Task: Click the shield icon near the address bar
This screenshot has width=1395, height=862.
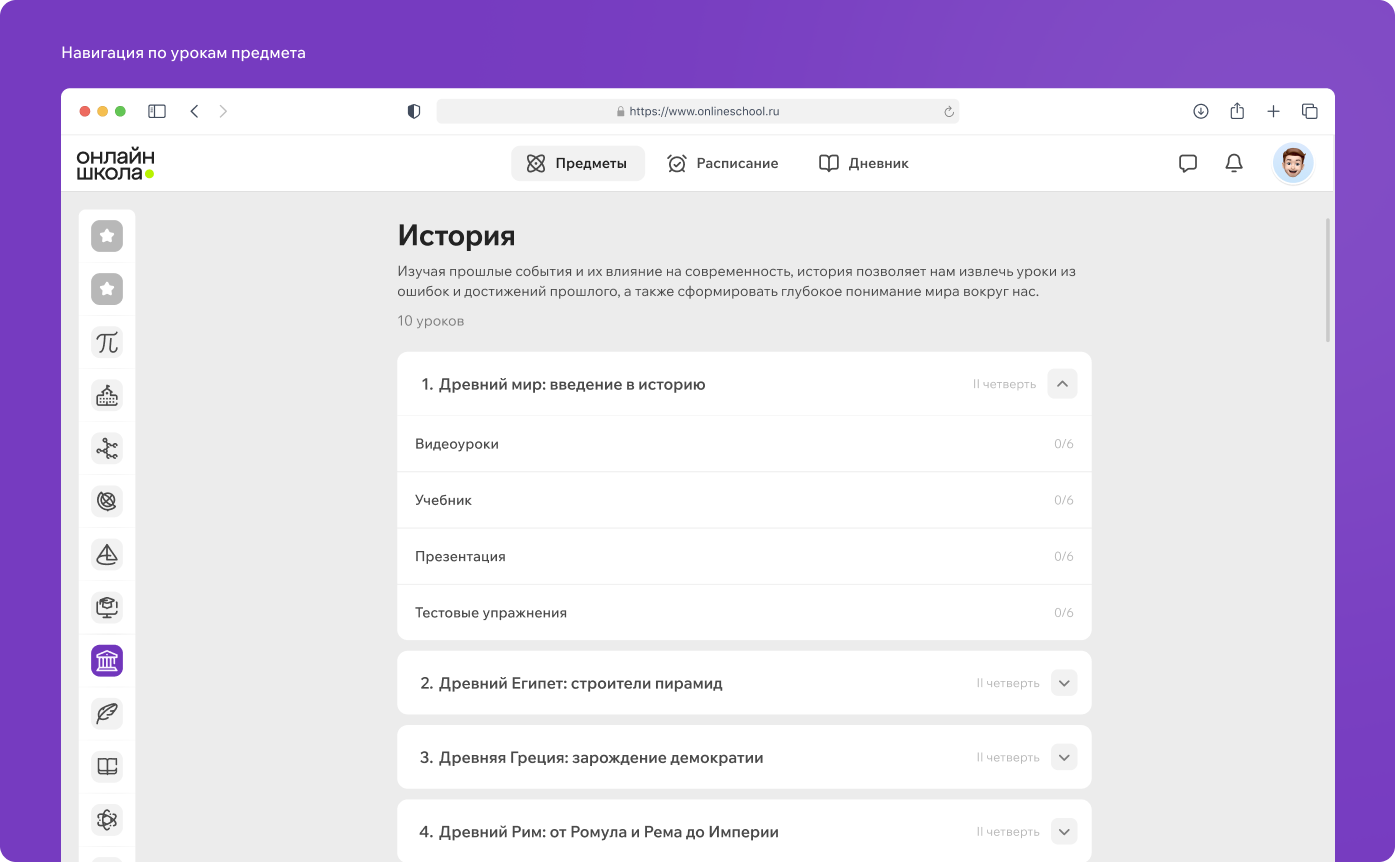Action: pyautogui.click(x=413, y=111)
